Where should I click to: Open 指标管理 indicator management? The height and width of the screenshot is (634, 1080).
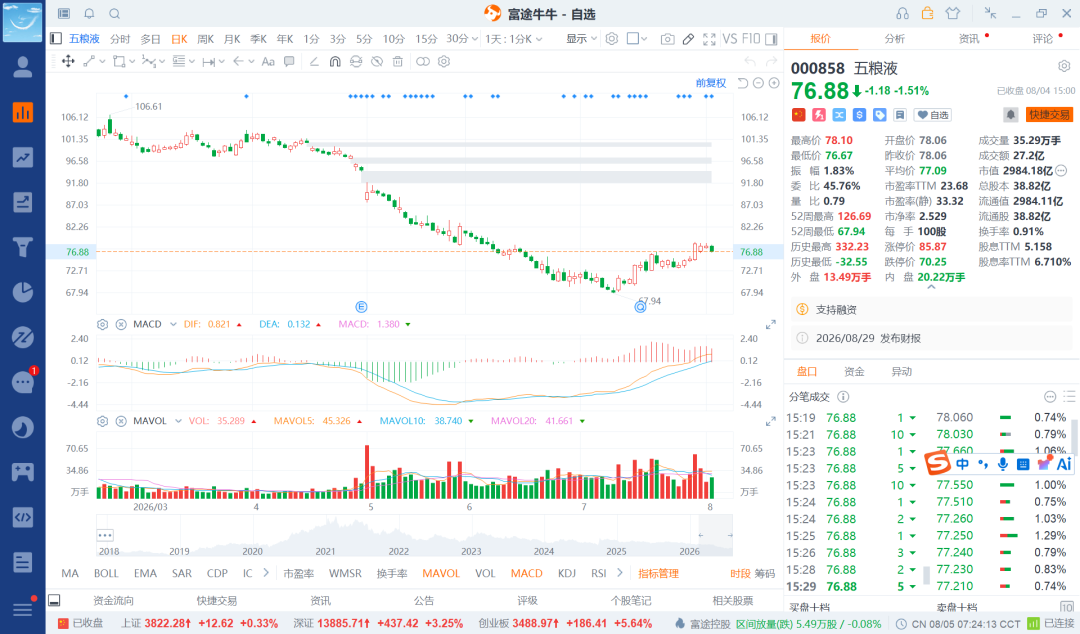point(658,573)
